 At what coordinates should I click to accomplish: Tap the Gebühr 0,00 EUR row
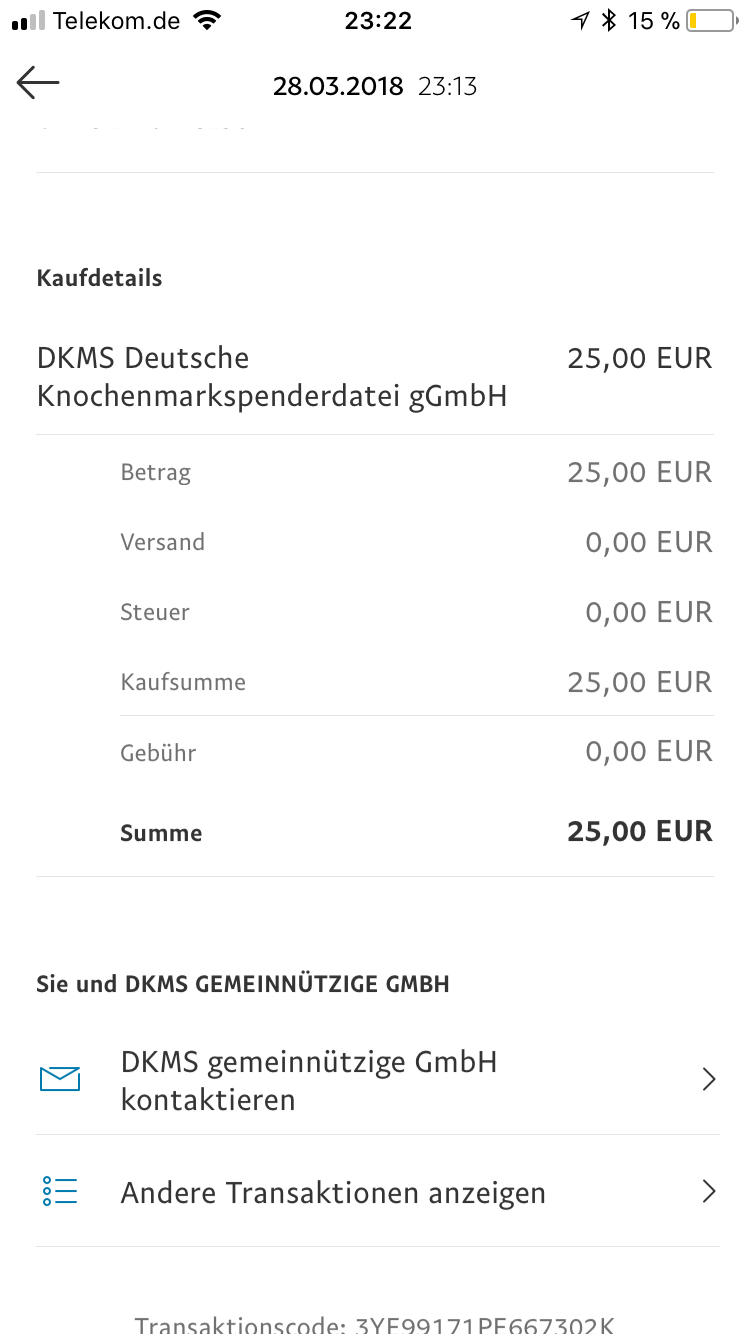tap(417, 752)
